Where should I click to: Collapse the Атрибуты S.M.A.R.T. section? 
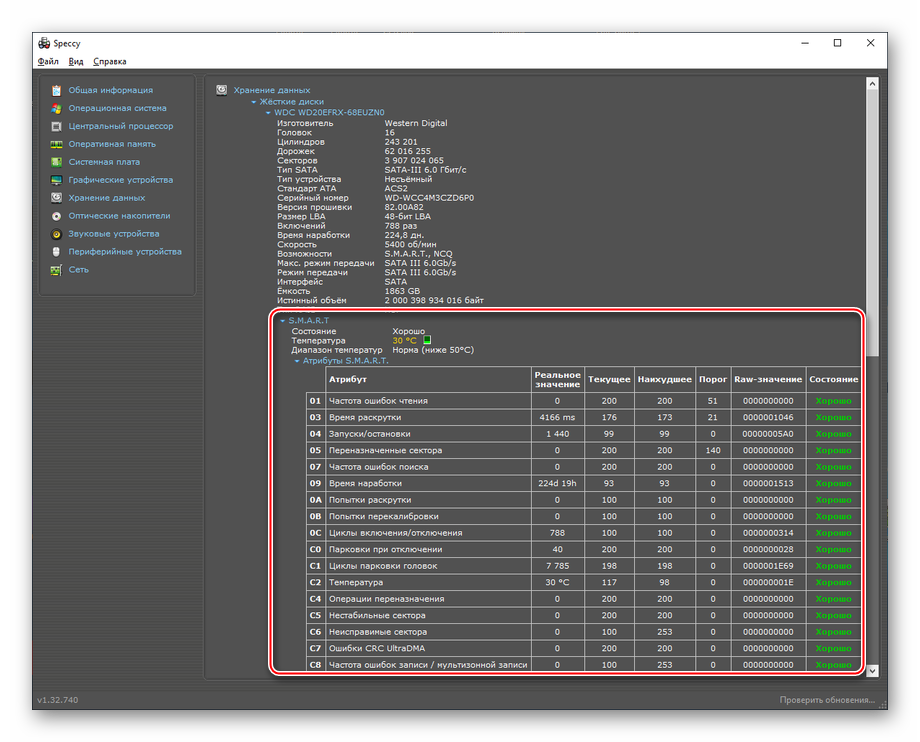pyautogui.click(x=297, y=361)
